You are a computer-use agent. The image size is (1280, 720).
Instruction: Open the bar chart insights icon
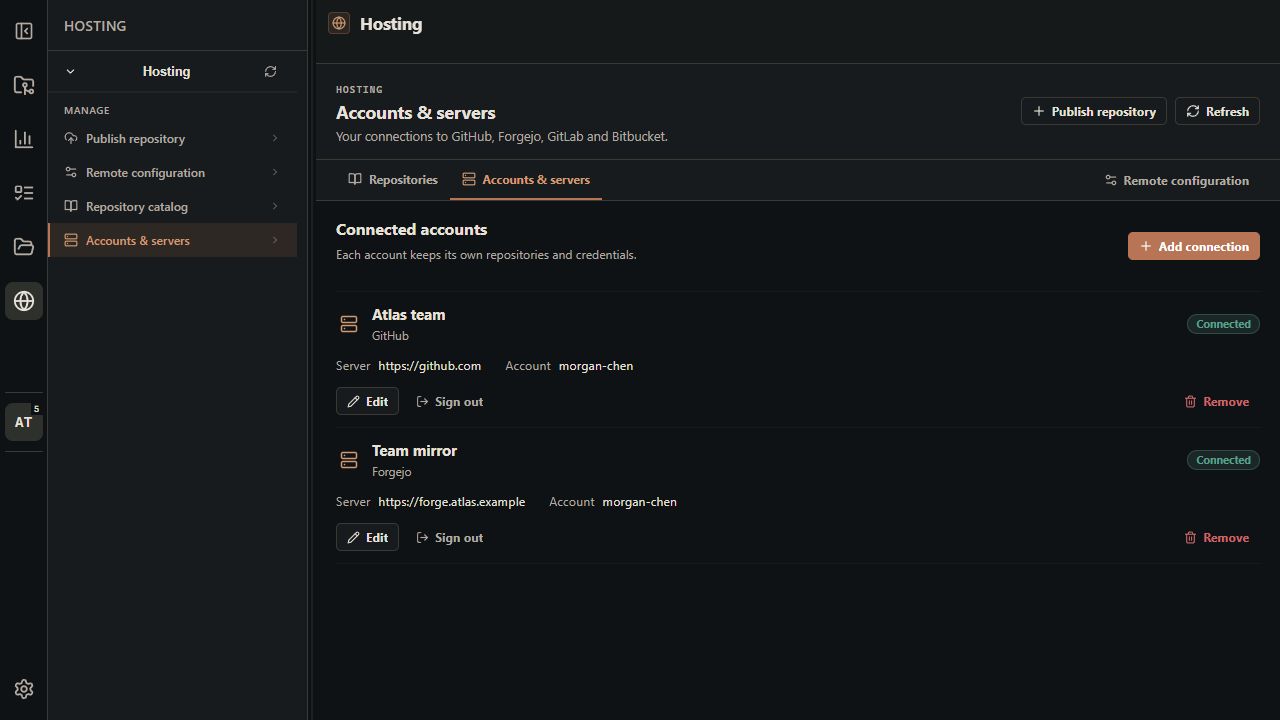tap(24, 139)
